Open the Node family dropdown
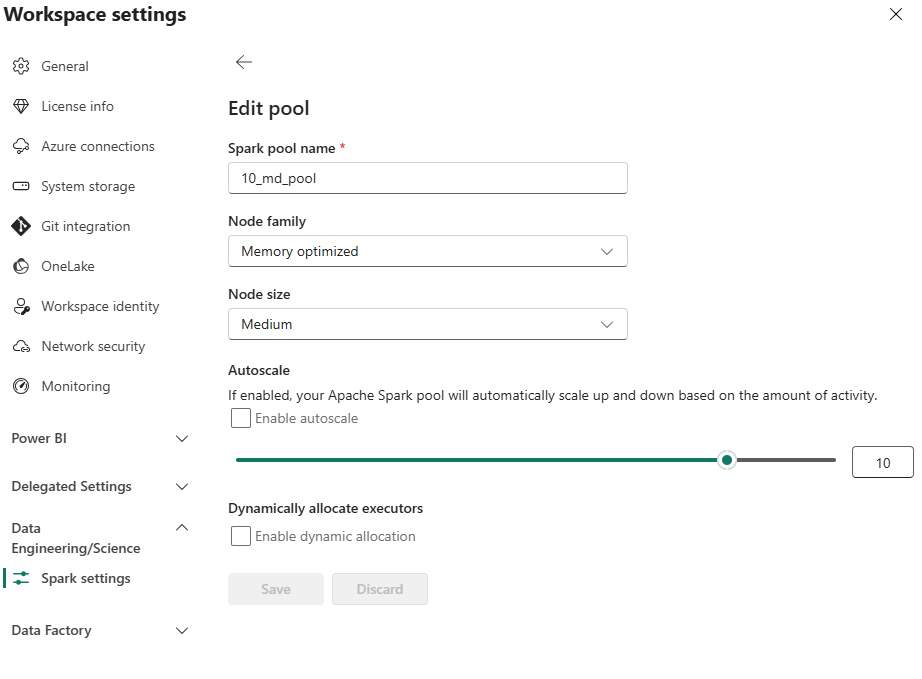Screen dimensions: 922x679 point(427,251)
